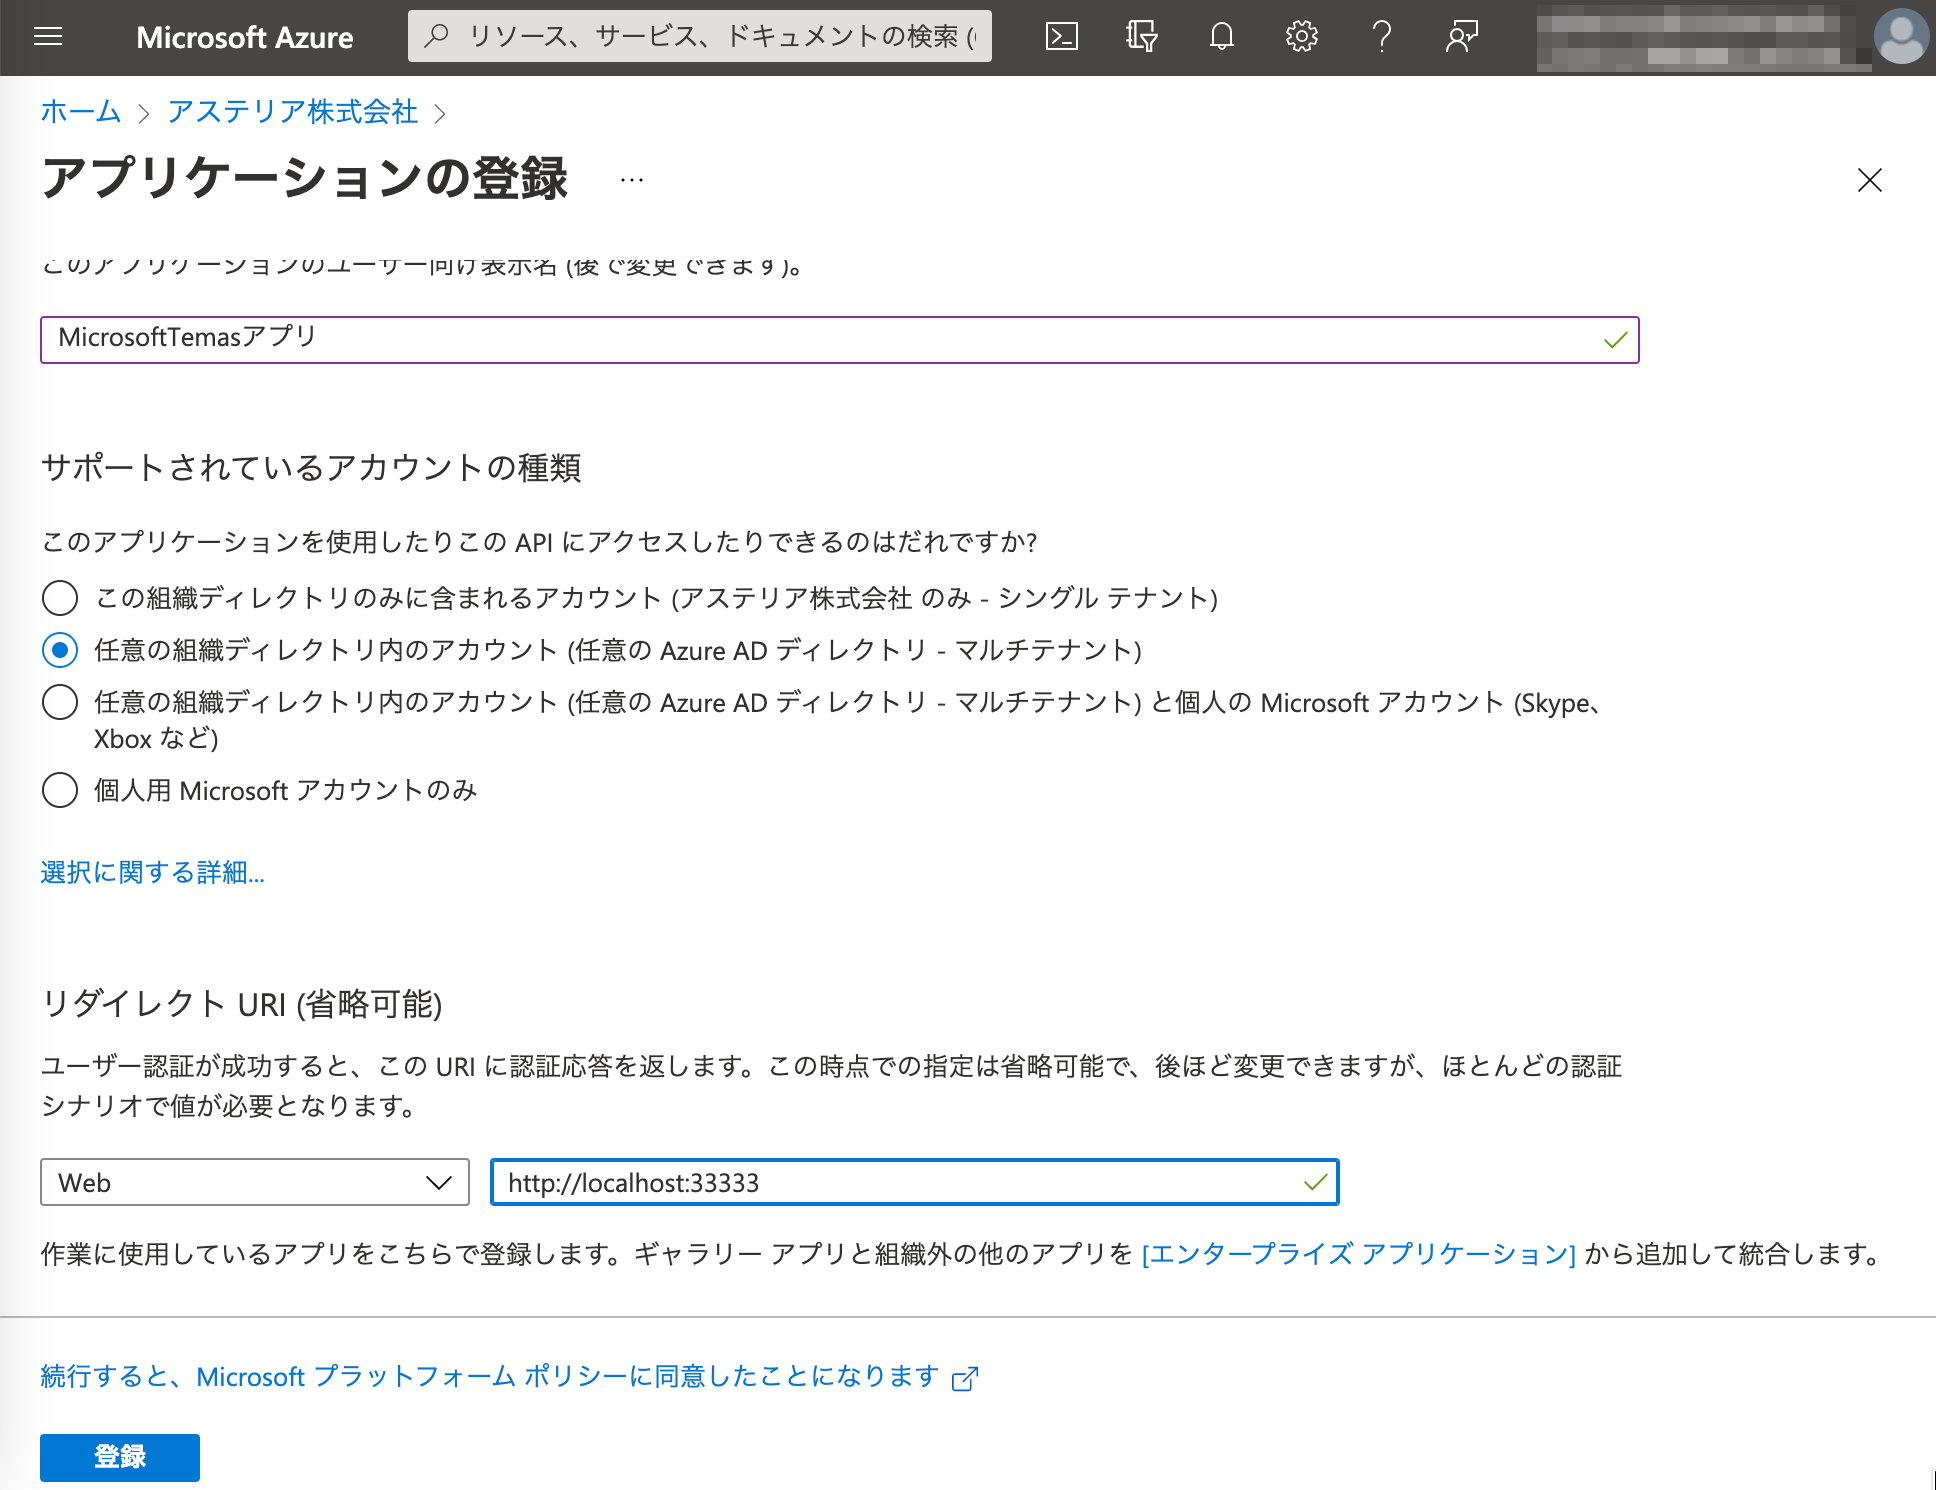The height and width of the screenshot is (1490, 1936).
Task: Select personal Microsoft accounts only option
Action: [x=60, y=790]
